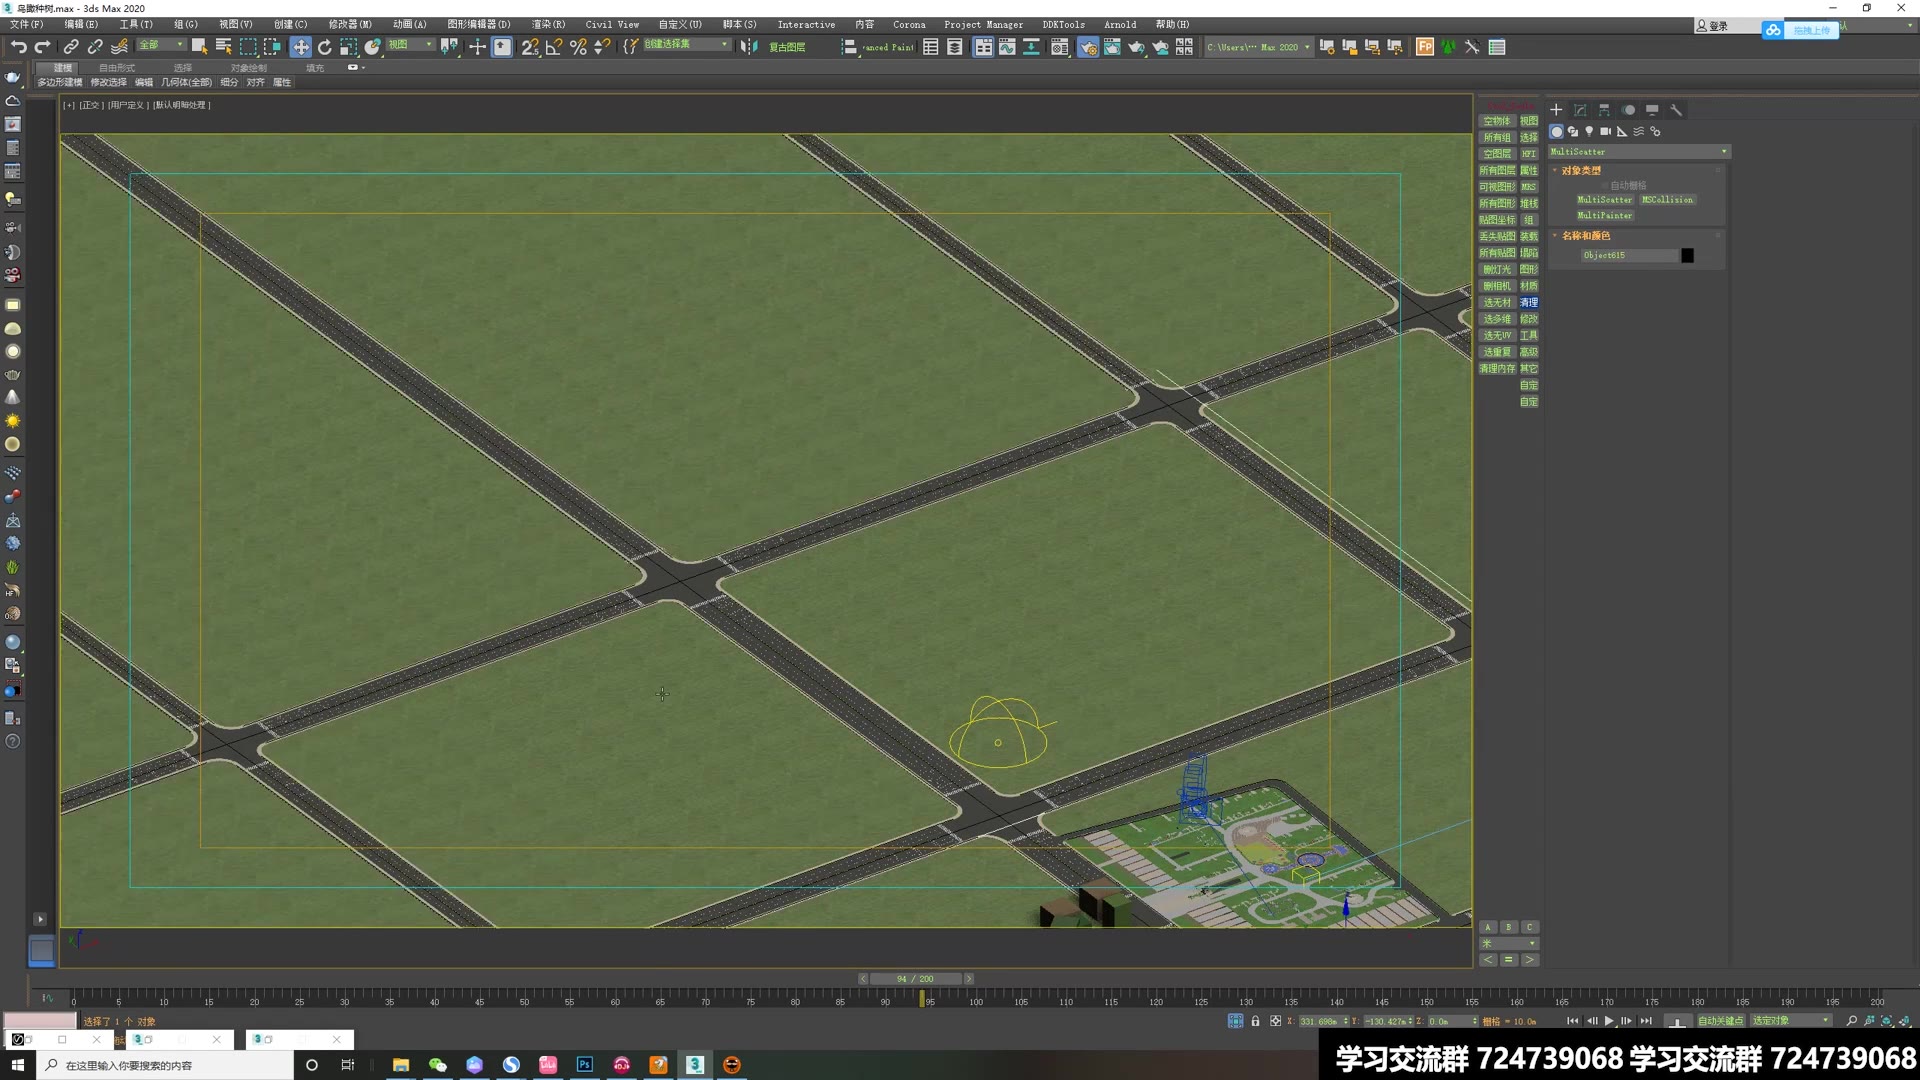Collapse the 对象类型 rollout

1580,171
